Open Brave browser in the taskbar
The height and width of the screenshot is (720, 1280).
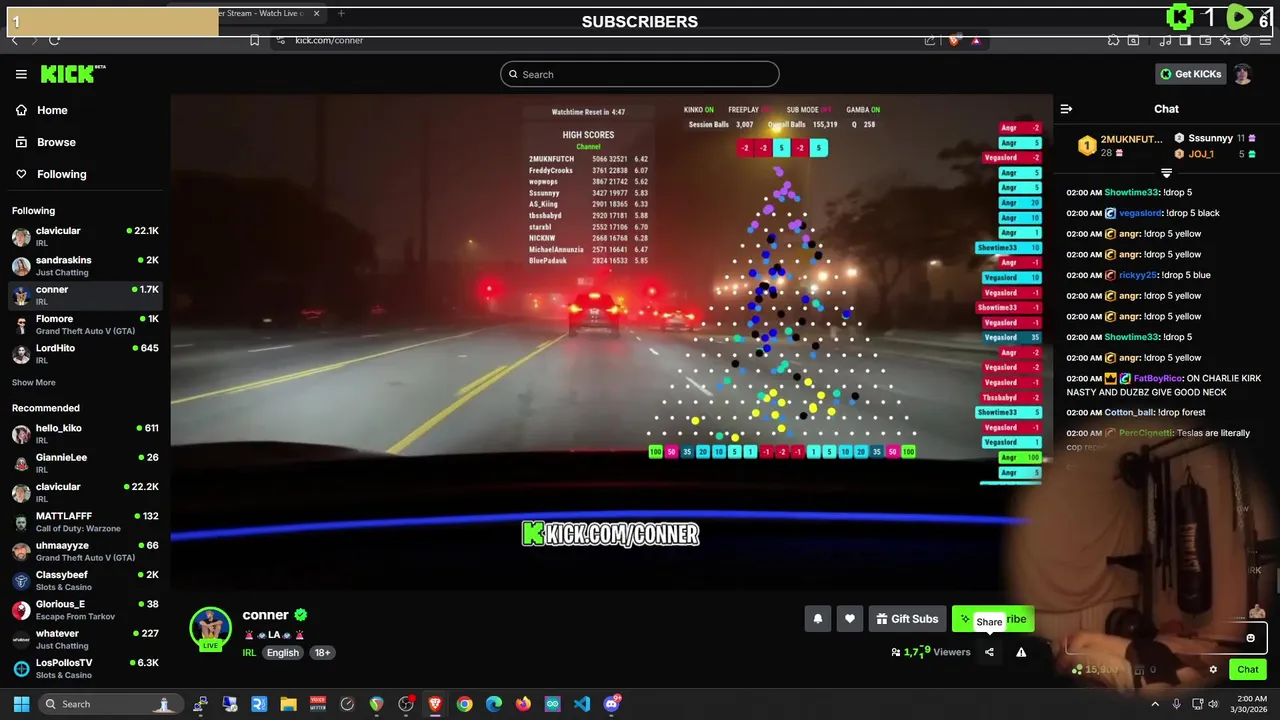click(435, 704)
